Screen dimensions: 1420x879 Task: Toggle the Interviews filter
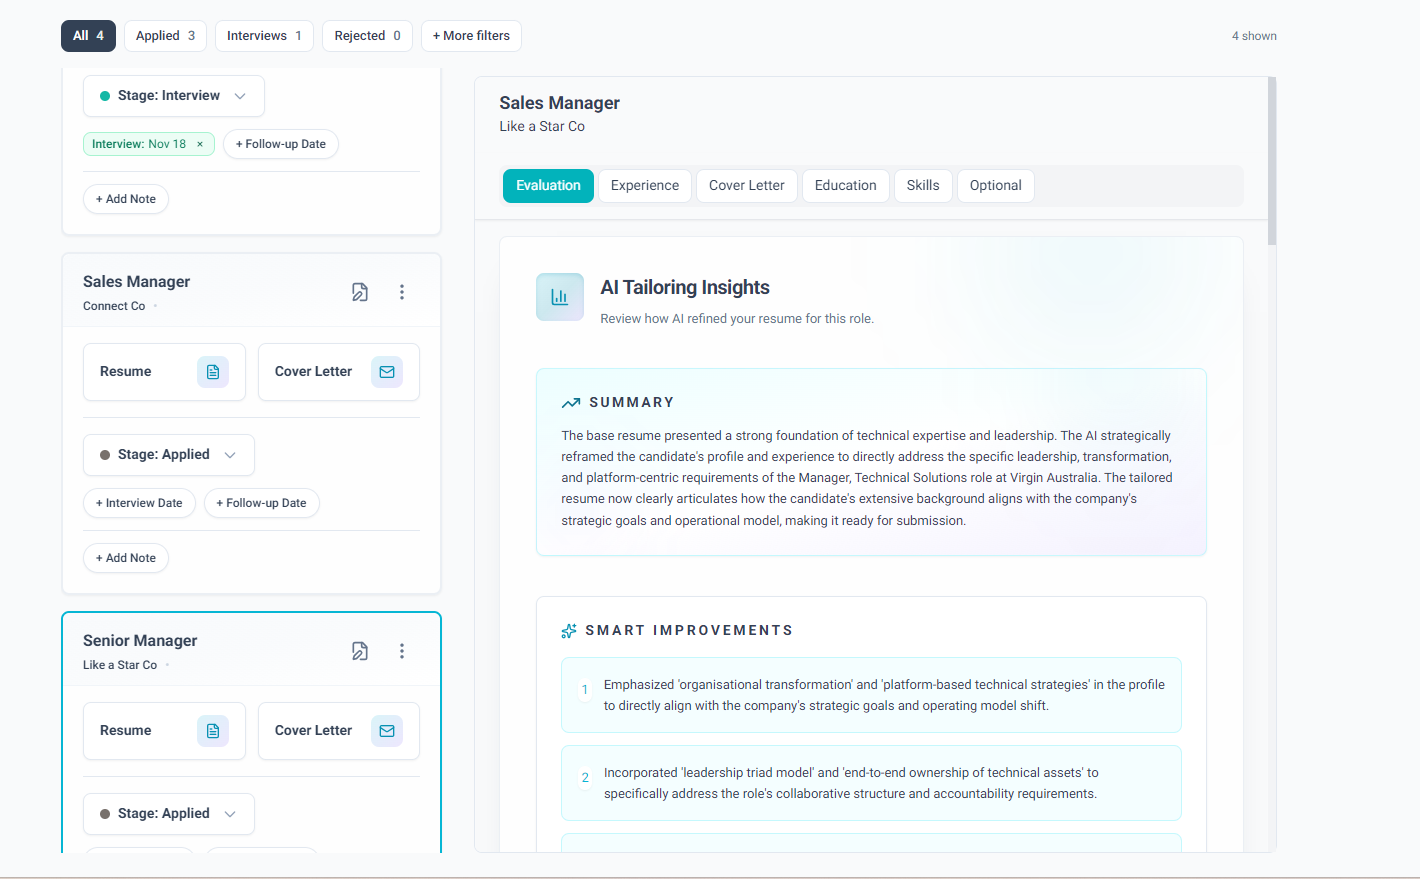(x=263, y=35)
